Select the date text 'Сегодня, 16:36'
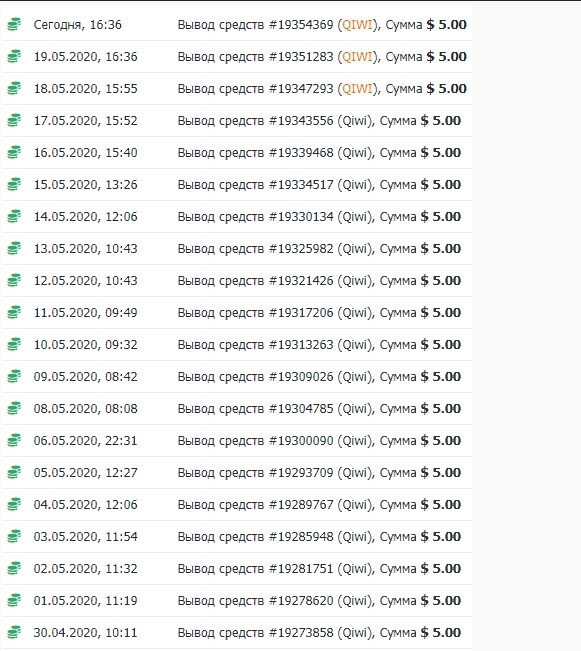 [78, 25]
